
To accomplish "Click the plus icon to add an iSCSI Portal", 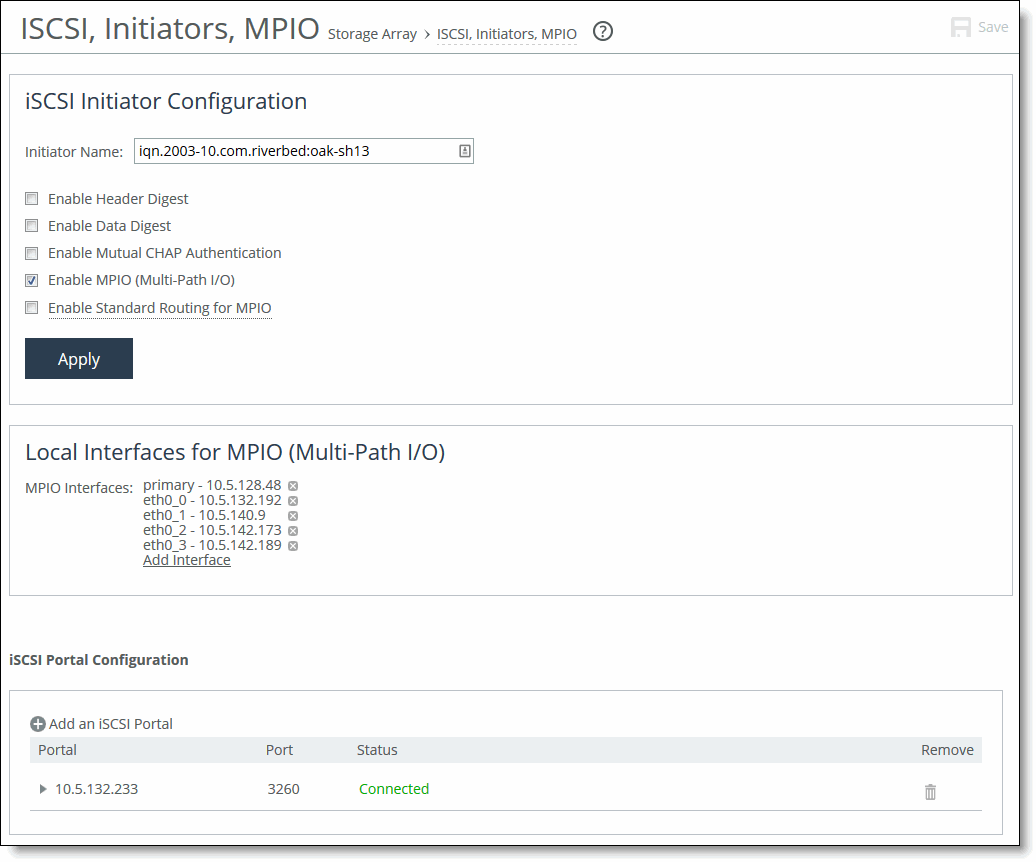I will 38,723.
